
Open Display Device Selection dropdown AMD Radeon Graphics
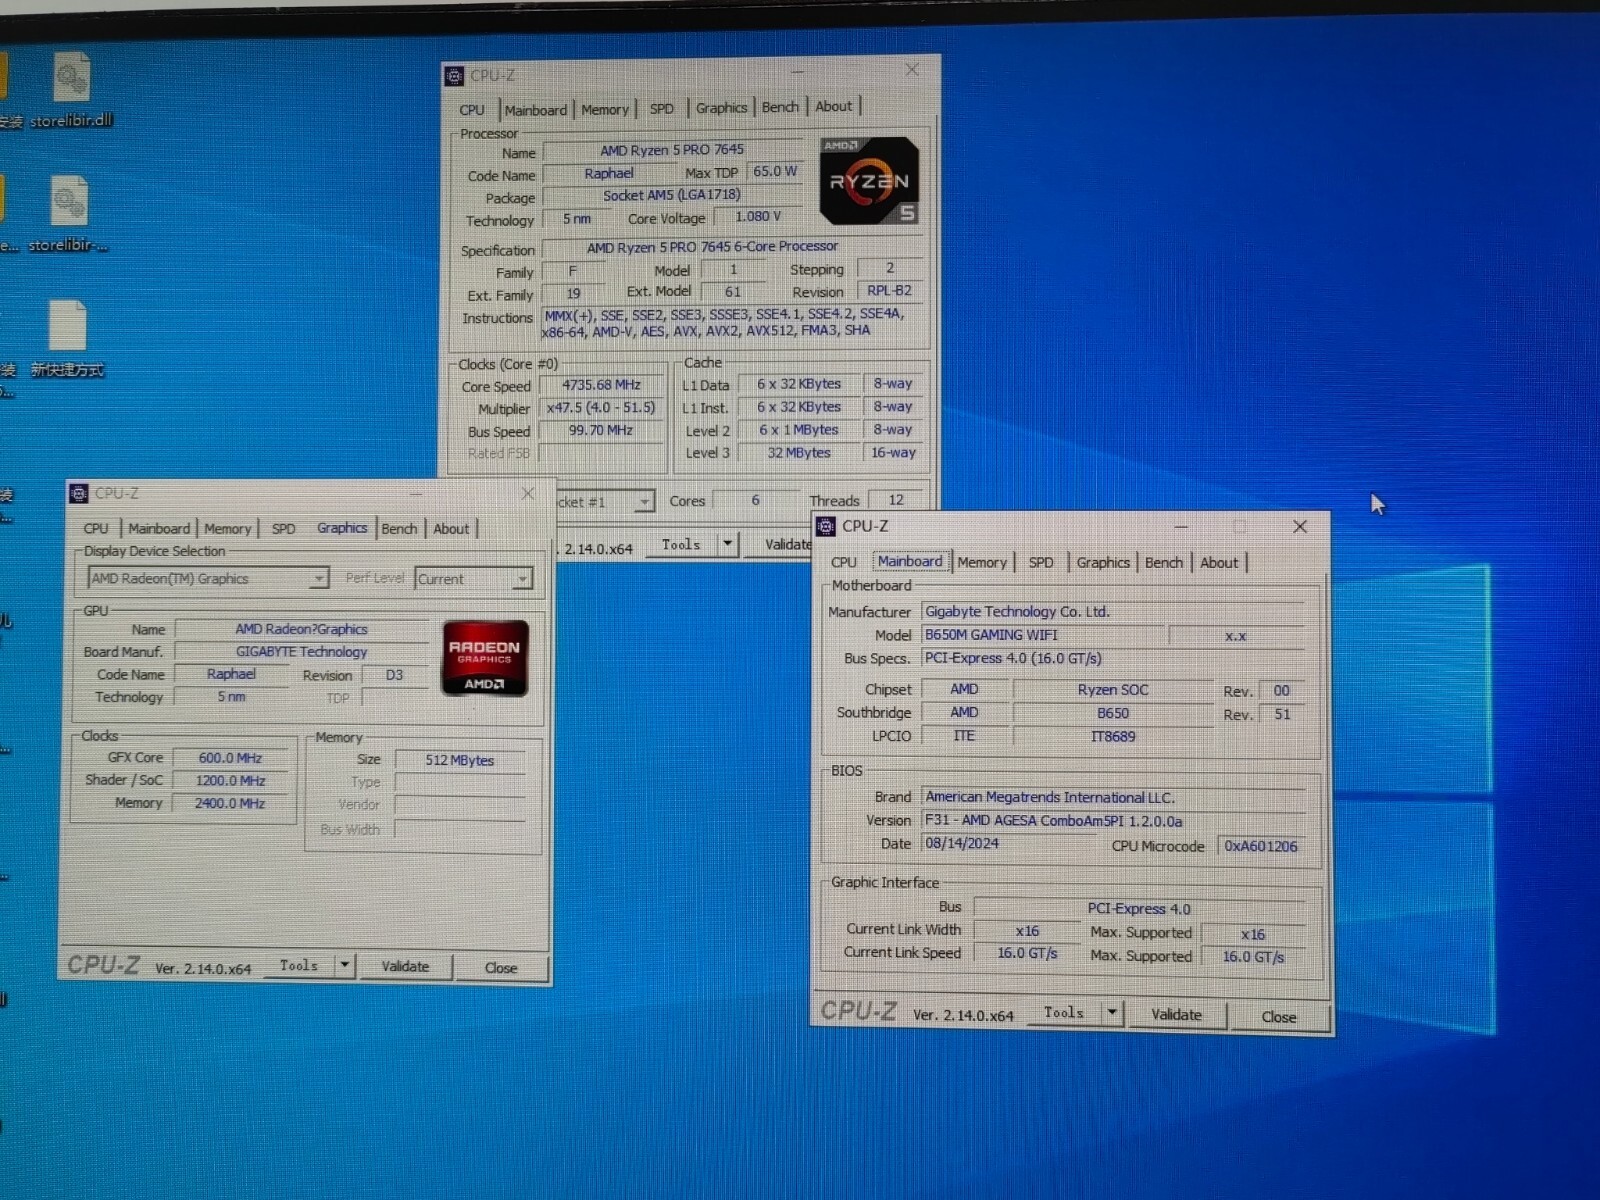coord(208,578)
